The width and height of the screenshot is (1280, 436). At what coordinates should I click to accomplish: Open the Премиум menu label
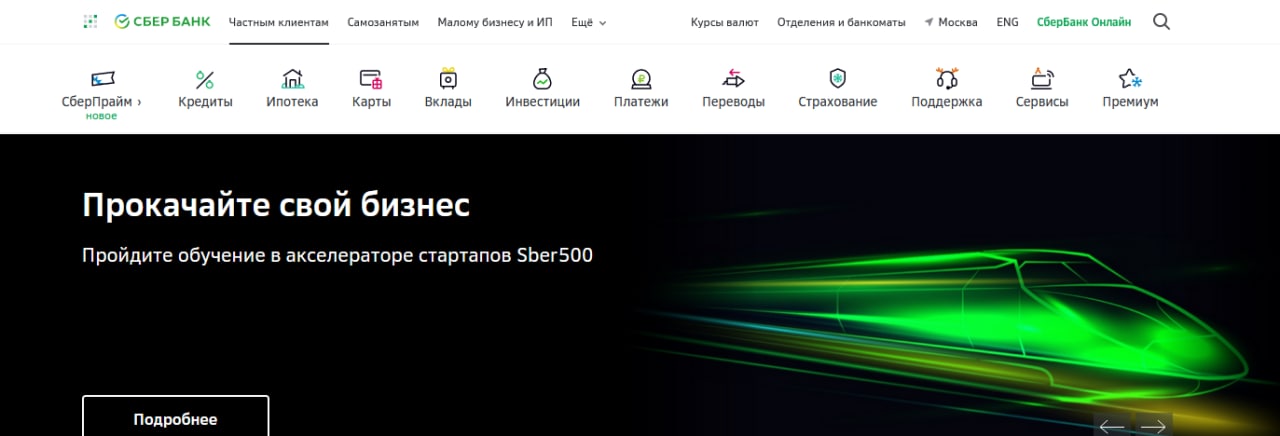coord(1130,101)
